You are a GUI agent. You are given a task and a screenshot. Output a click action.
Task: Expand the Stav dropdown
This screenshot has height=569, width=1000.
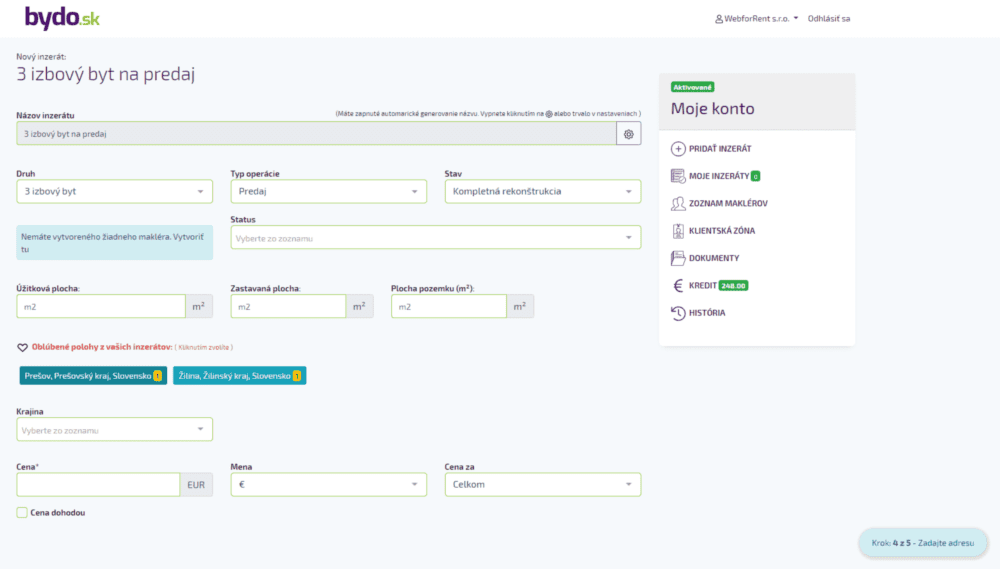542,191
